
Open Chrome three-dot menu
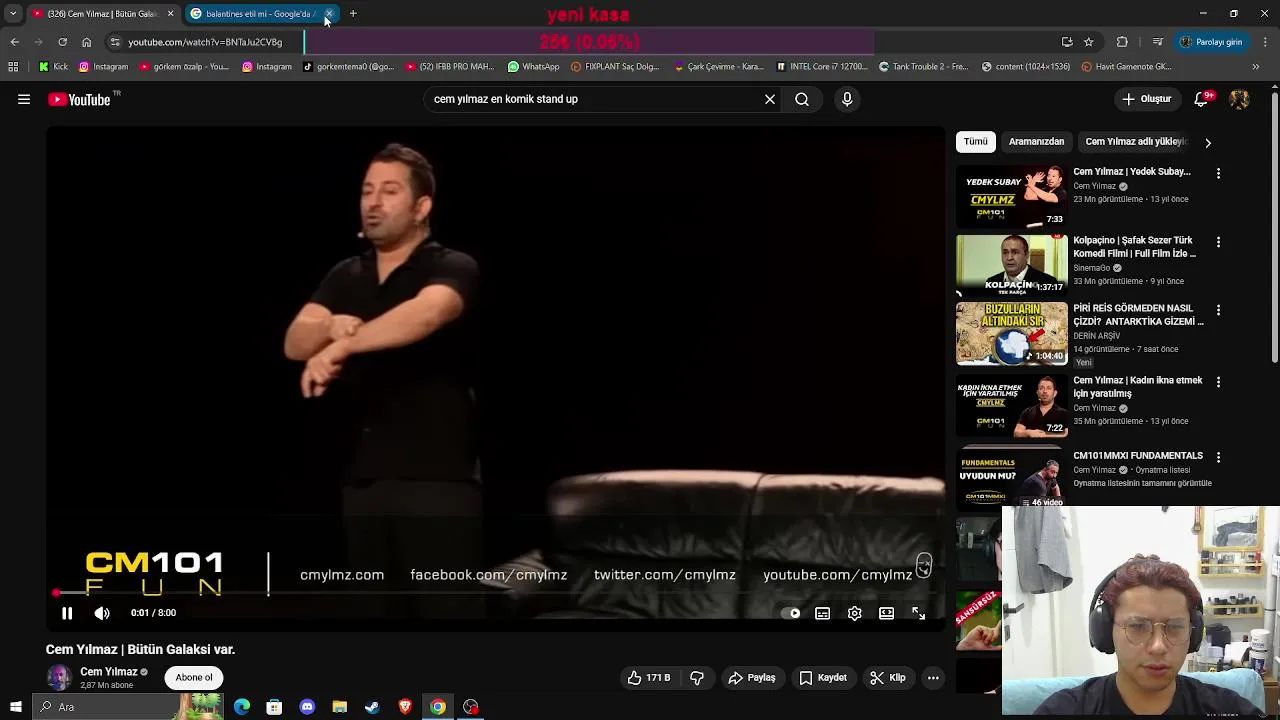1266,42
